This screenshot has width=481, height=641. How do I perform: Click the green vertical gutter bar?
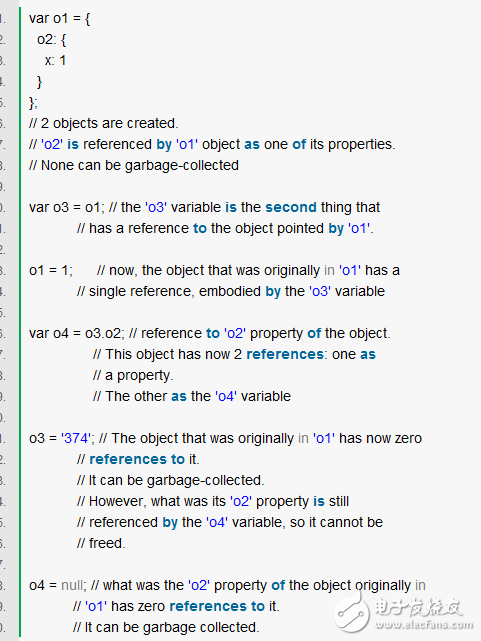coord(20,320)
